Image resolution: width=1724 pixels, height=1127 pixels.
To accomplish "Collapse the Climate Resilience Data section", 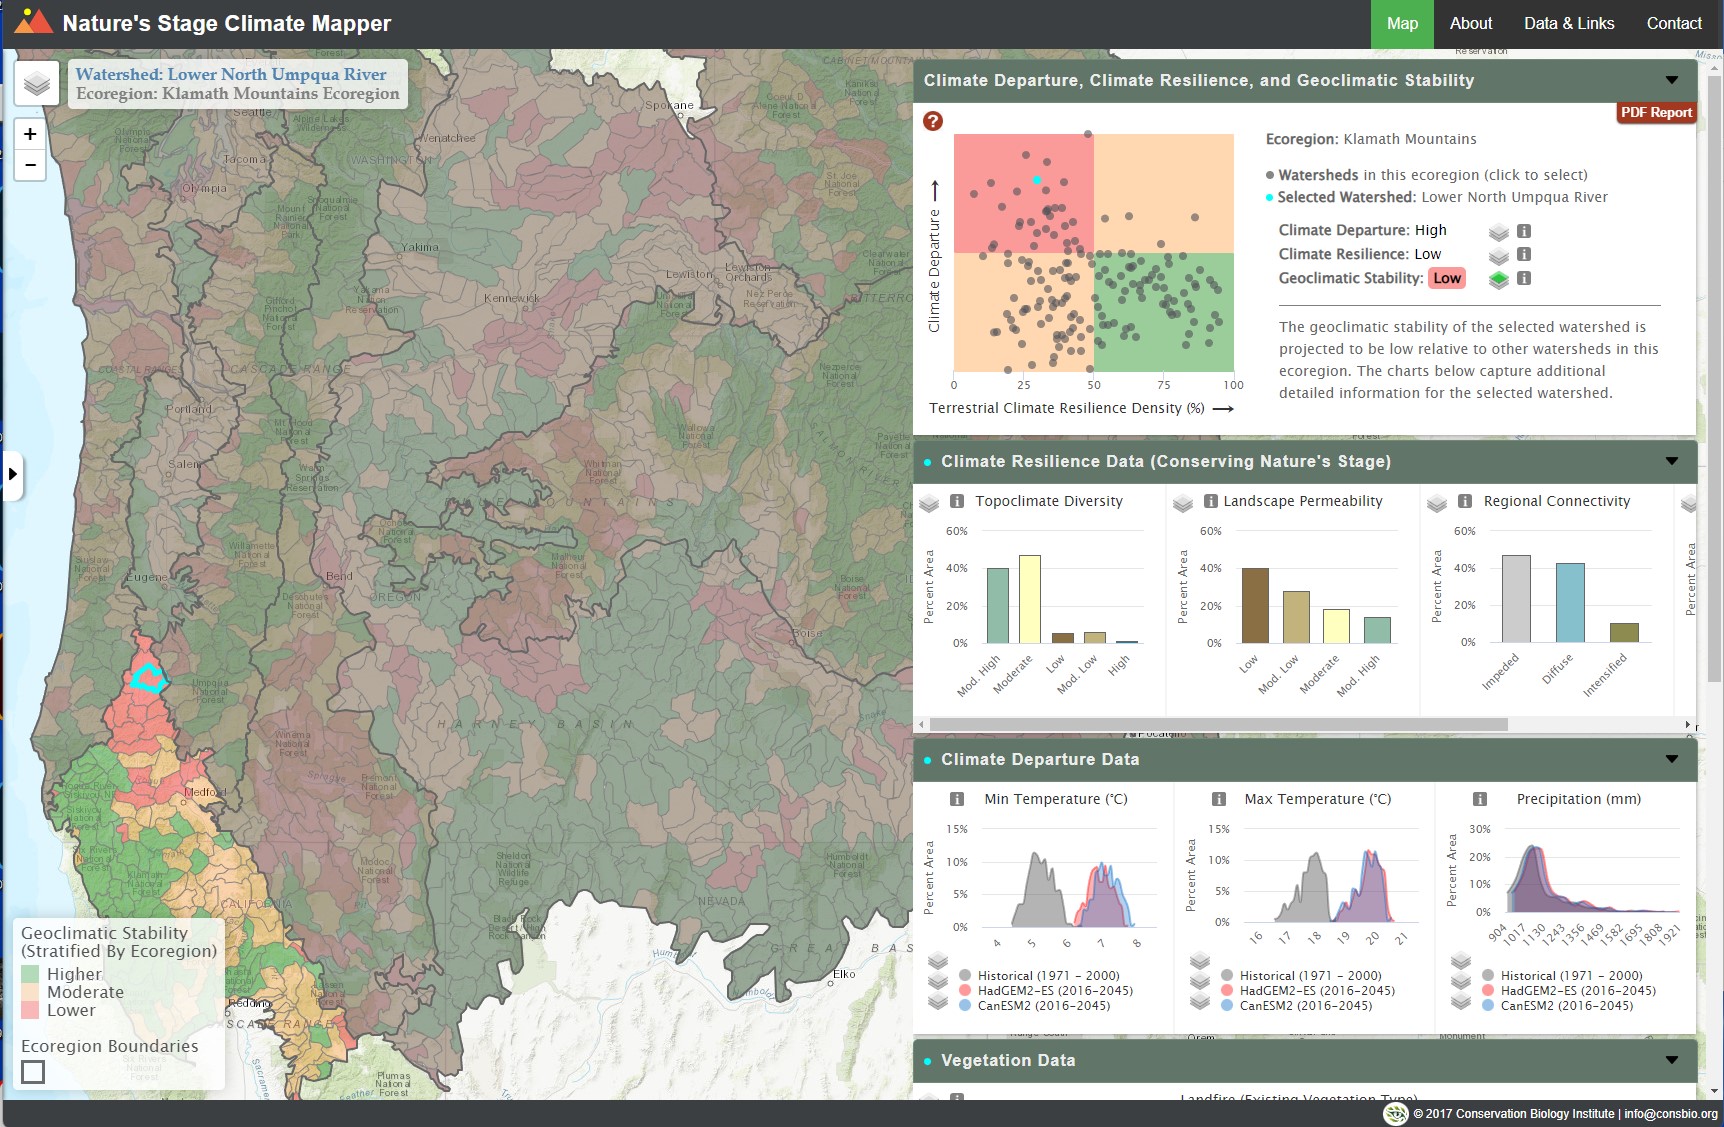I will point(1671,461).
